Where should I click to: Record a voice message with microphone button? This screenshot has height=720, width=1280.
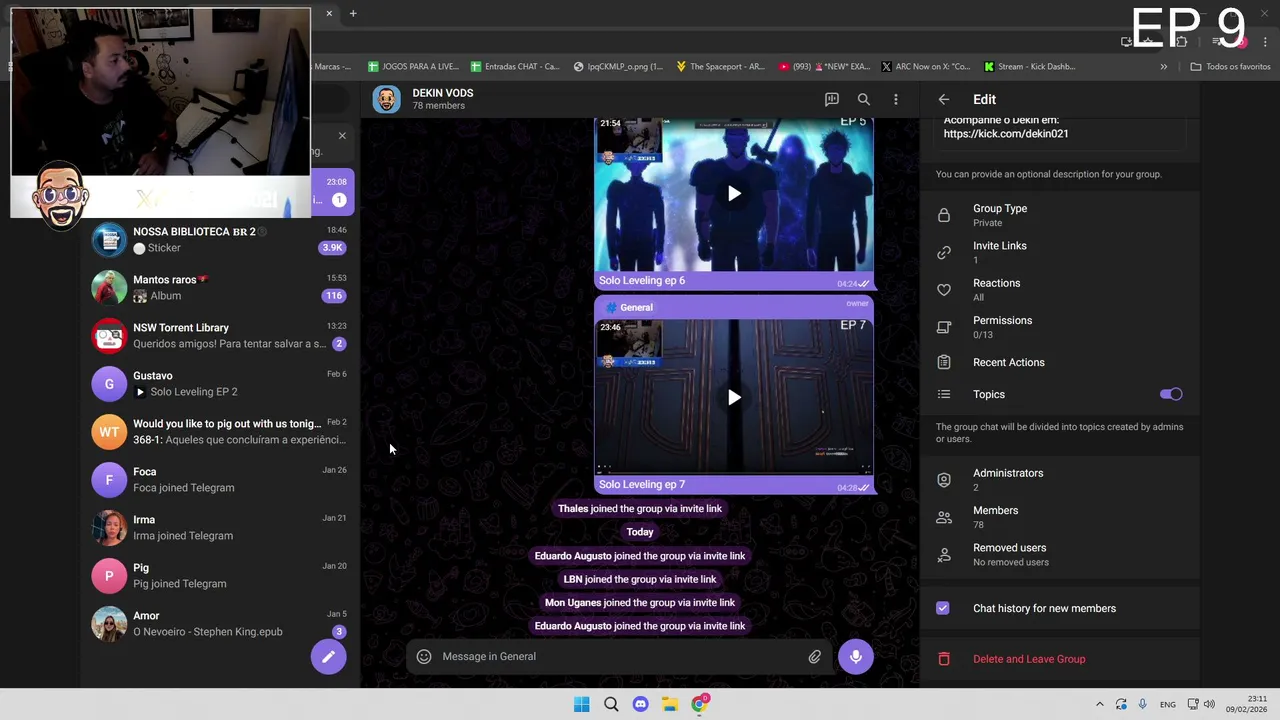pyautogui.click(x=856, y=656)
